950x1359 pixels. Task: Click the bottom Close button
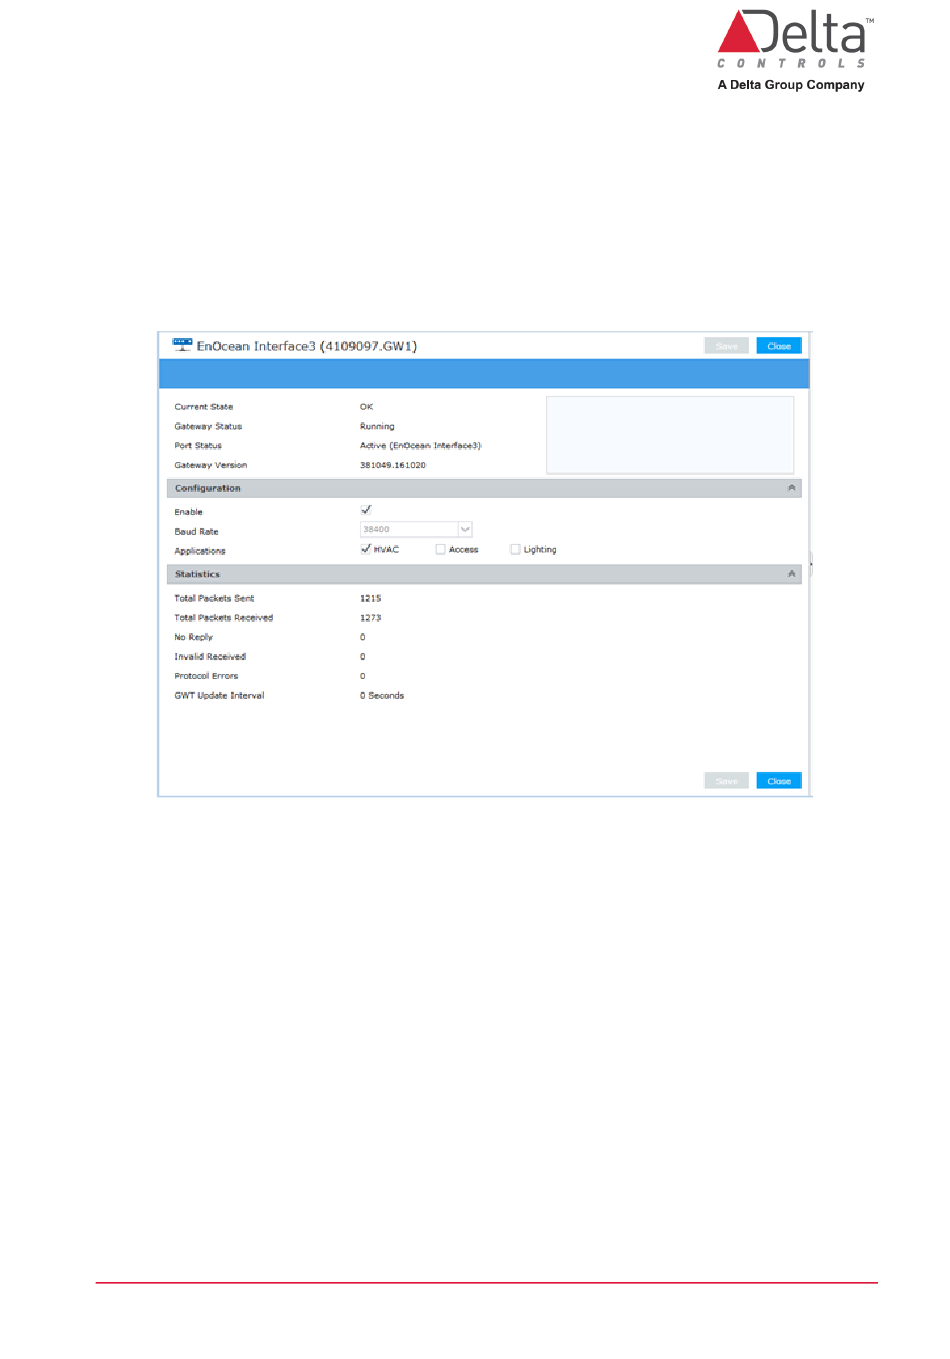click(779, 781)
